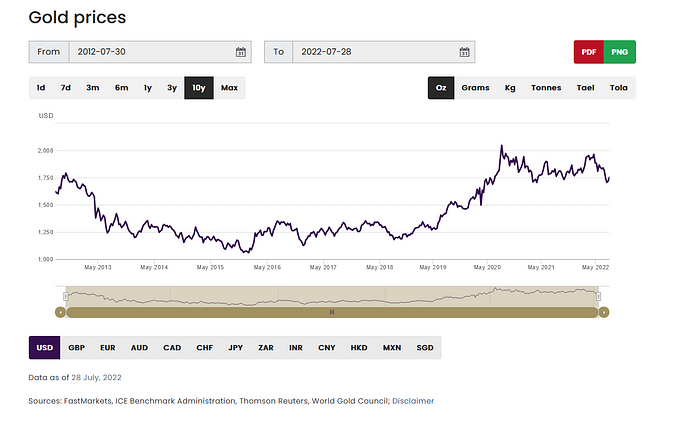Switch weight unit to Tola
The image size is (700, 439).
(619, 88)
